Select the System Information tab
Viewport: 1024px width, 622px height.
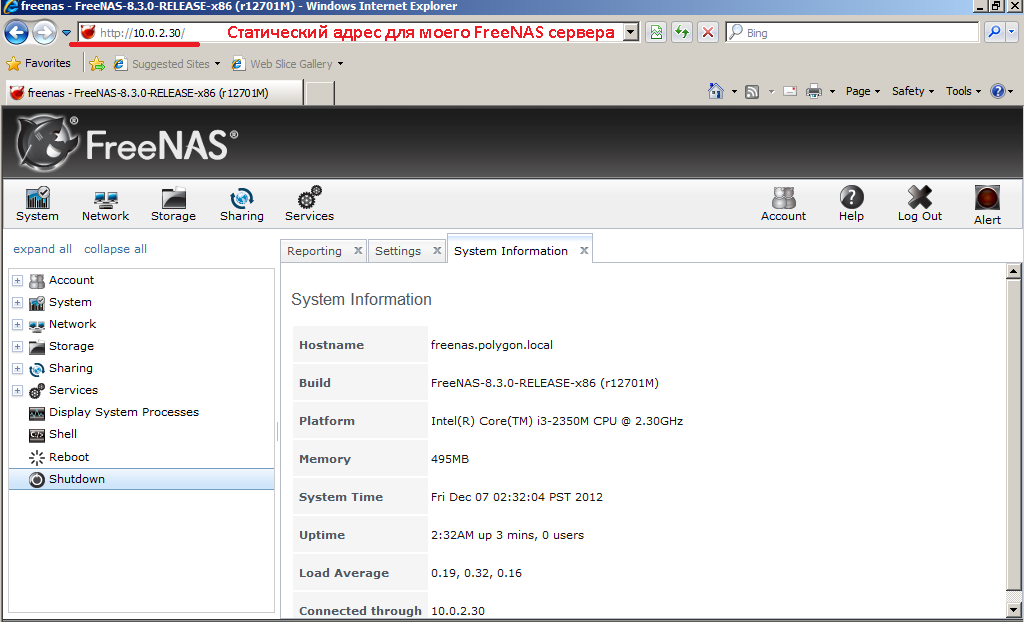(511, 251)
